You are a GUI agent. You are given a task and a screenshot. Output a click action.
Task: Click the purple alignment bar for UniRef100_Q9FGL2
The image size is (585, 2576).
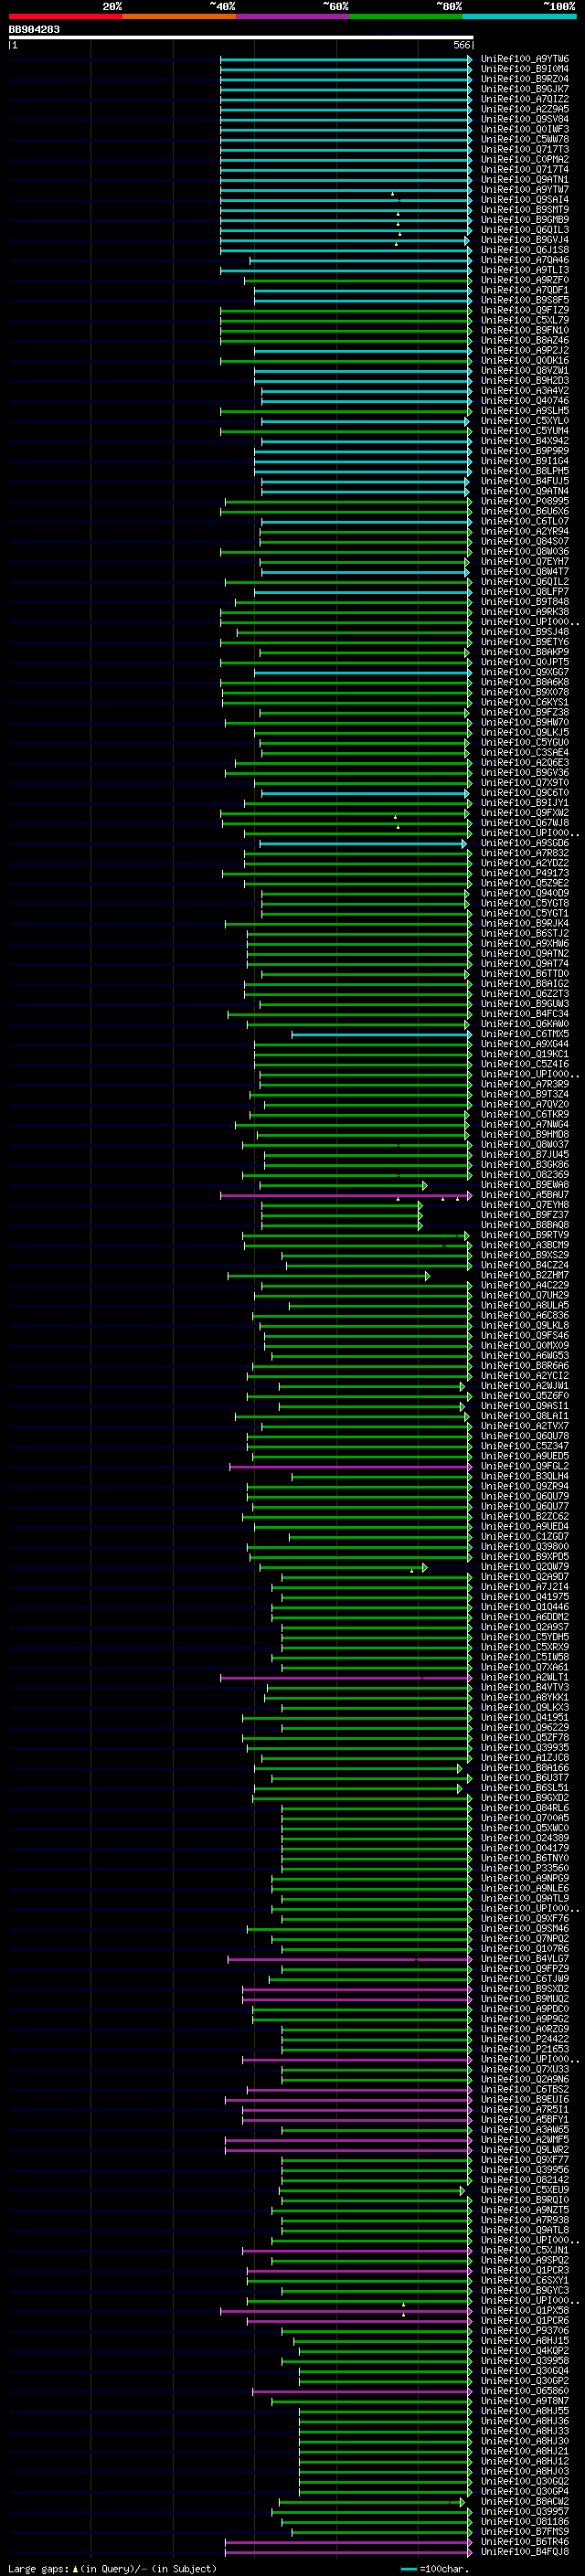pyautogui.click(x=351, y=1466)
